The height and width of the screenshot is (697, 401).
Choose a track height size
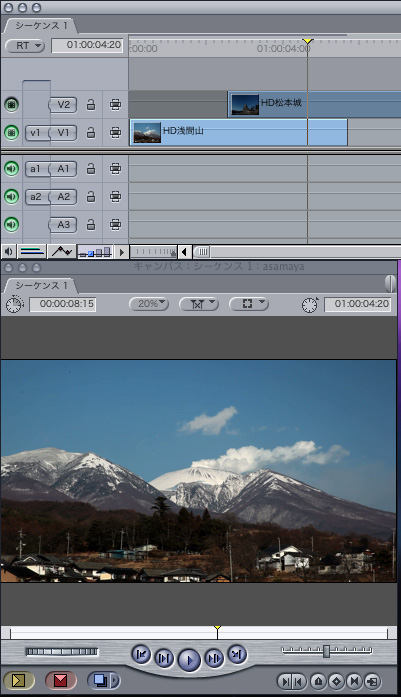pos(95,252)
